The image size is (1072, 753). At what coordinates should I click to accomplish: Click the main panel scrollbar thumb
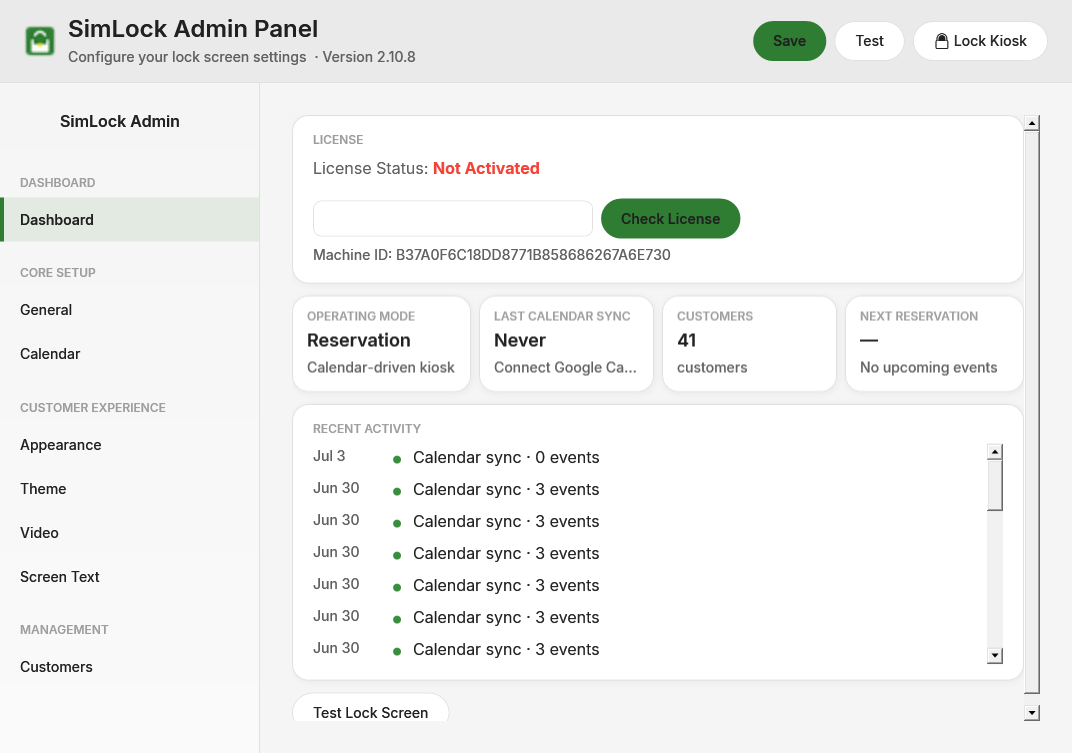[1032, 412]
